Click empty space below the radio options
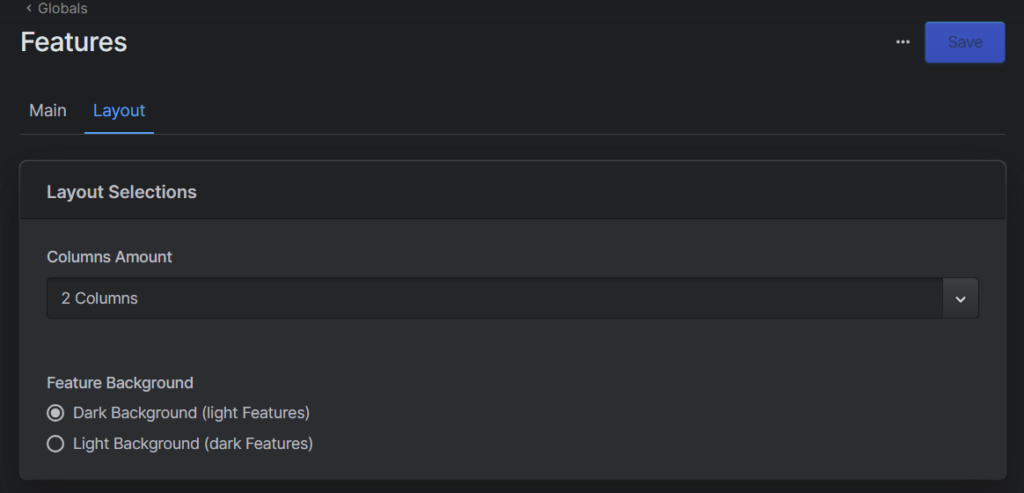 pos(600,466)
